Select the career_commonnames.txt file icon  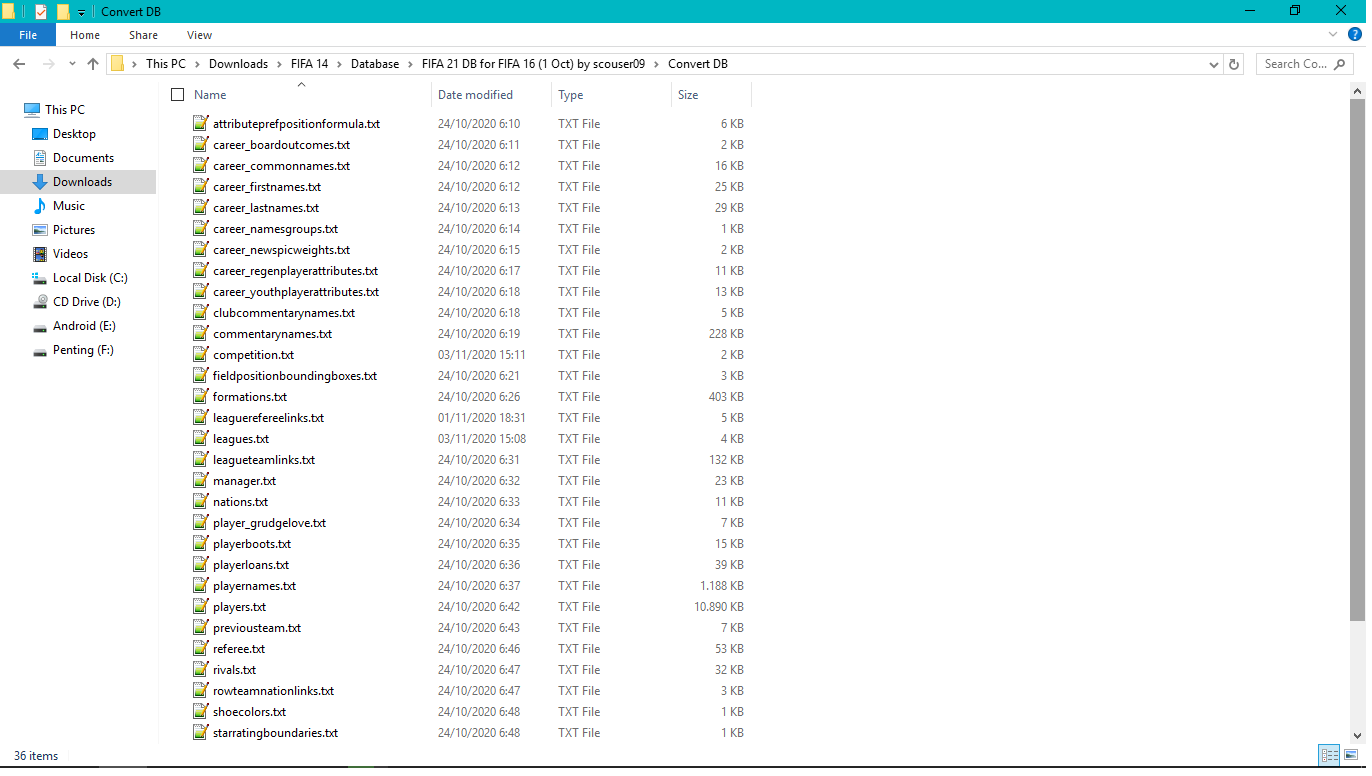coord(200,166)
